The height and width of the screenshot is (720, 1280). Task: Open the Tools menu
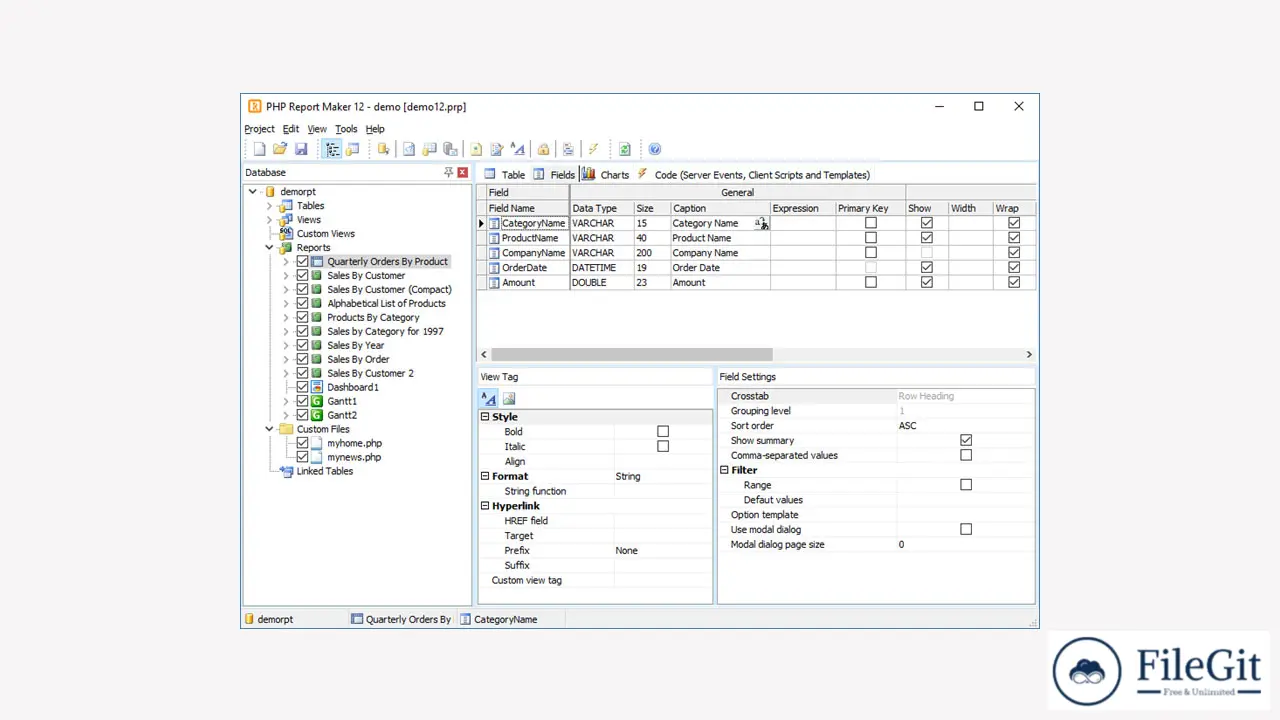pos(346,129)
